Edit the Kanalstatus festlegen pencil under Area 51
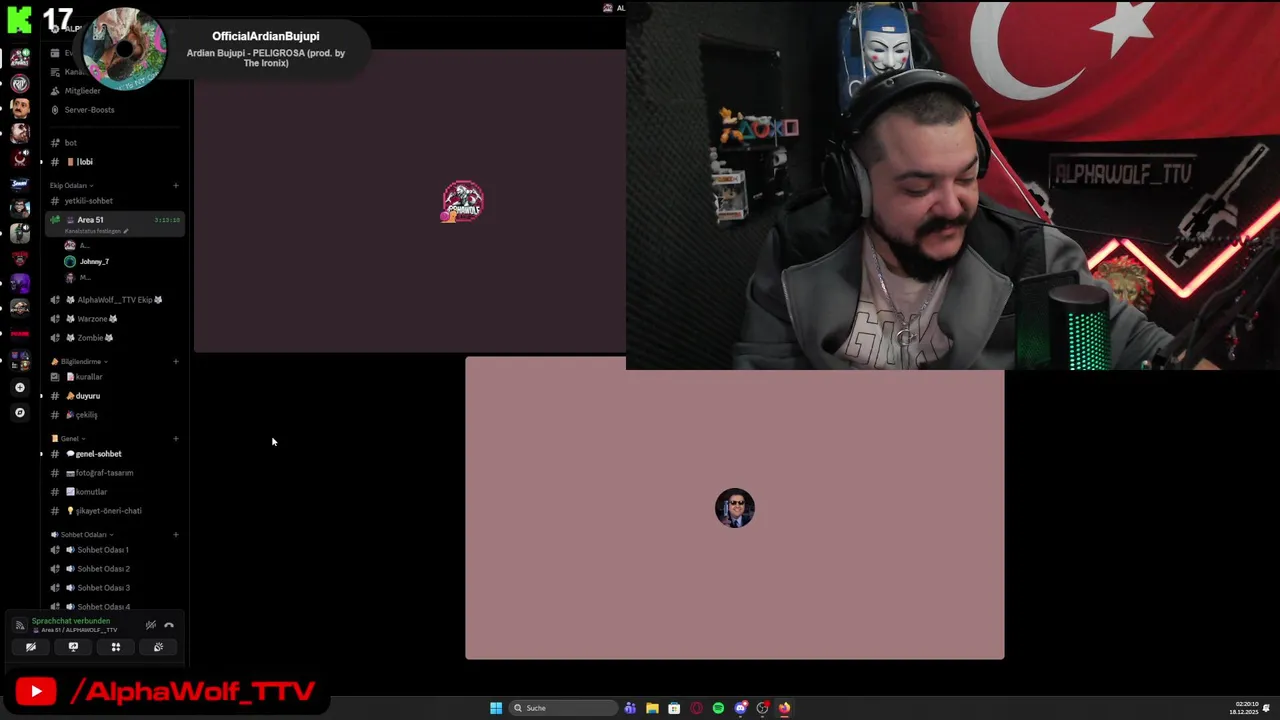 click(125, 231)
